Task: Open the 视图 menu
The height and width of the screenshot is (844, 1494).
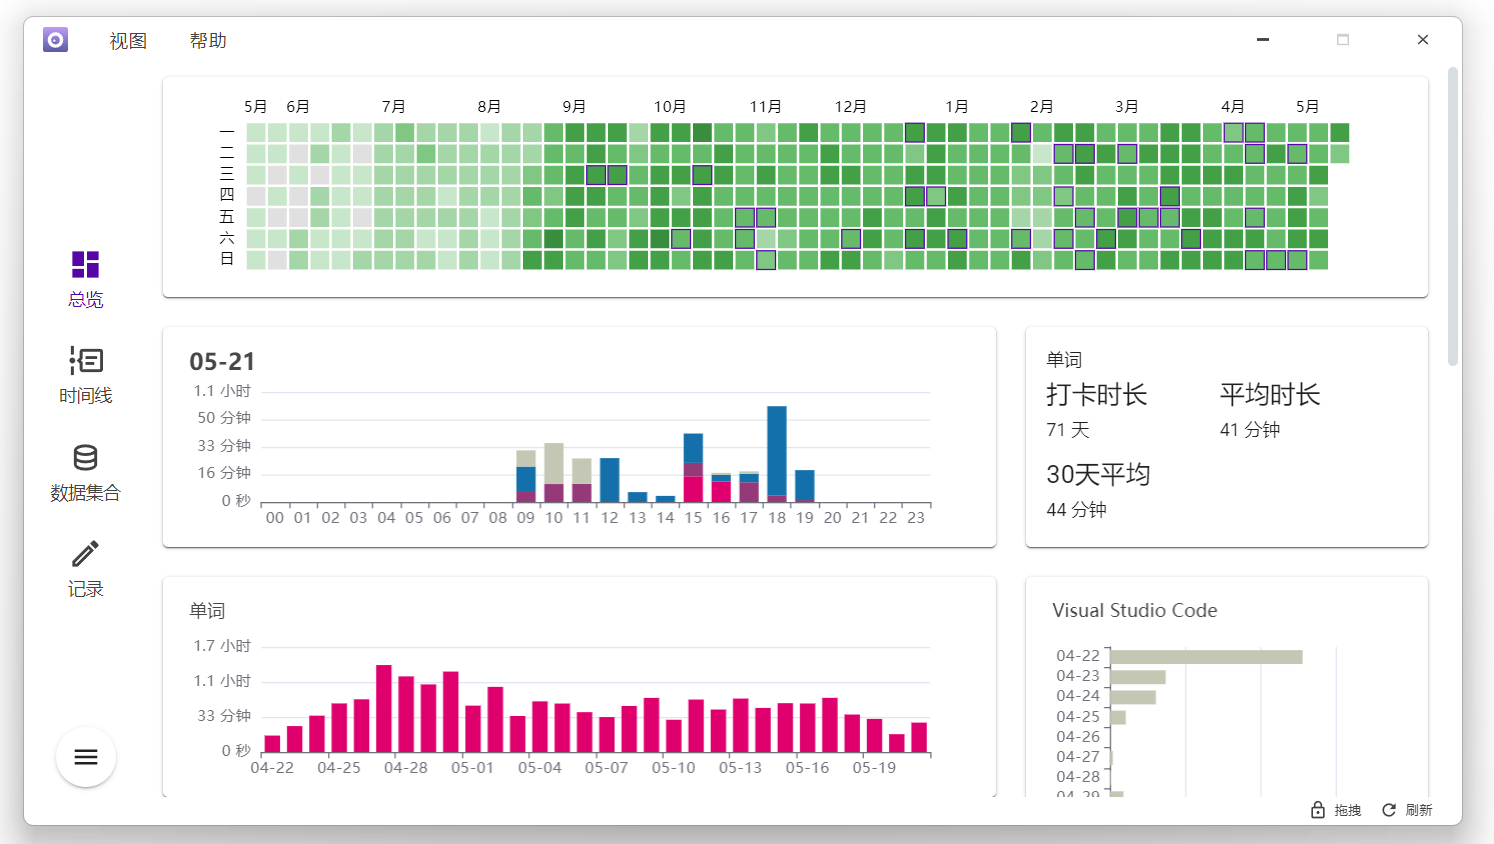Action: (128, 41)
